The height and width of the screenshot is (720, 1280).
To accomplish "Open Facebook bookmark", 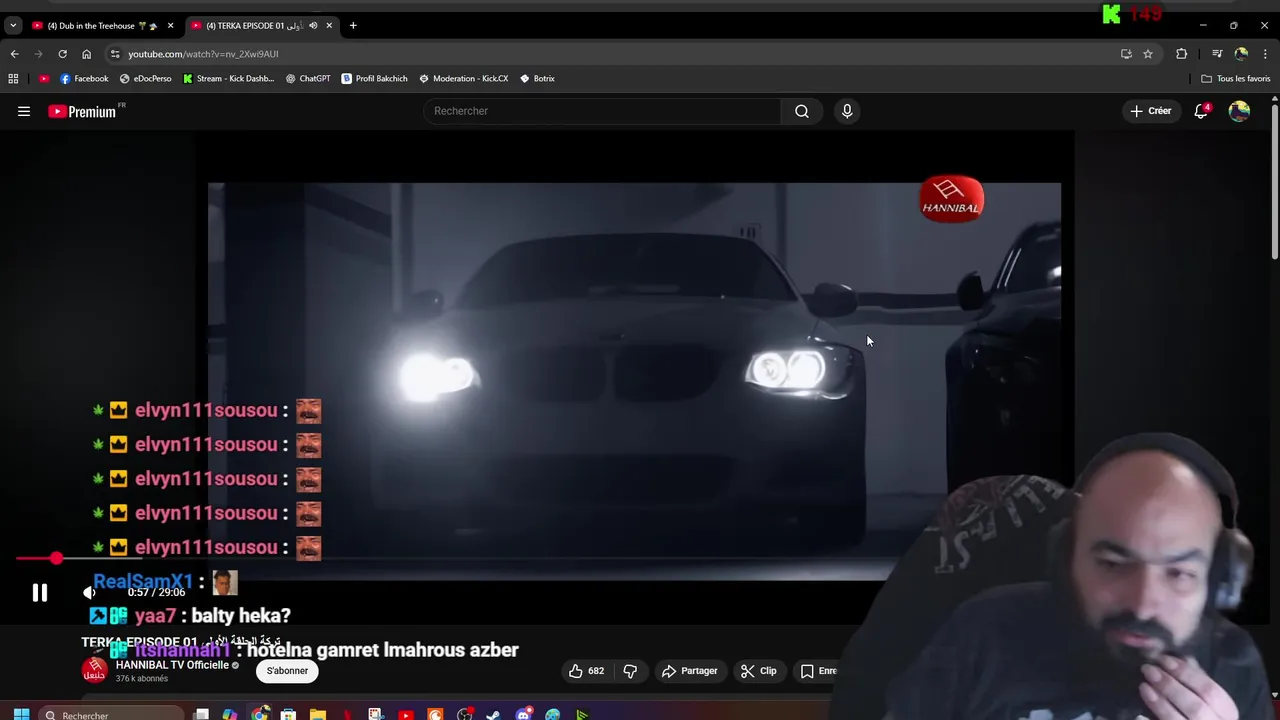I will [84, 79].
